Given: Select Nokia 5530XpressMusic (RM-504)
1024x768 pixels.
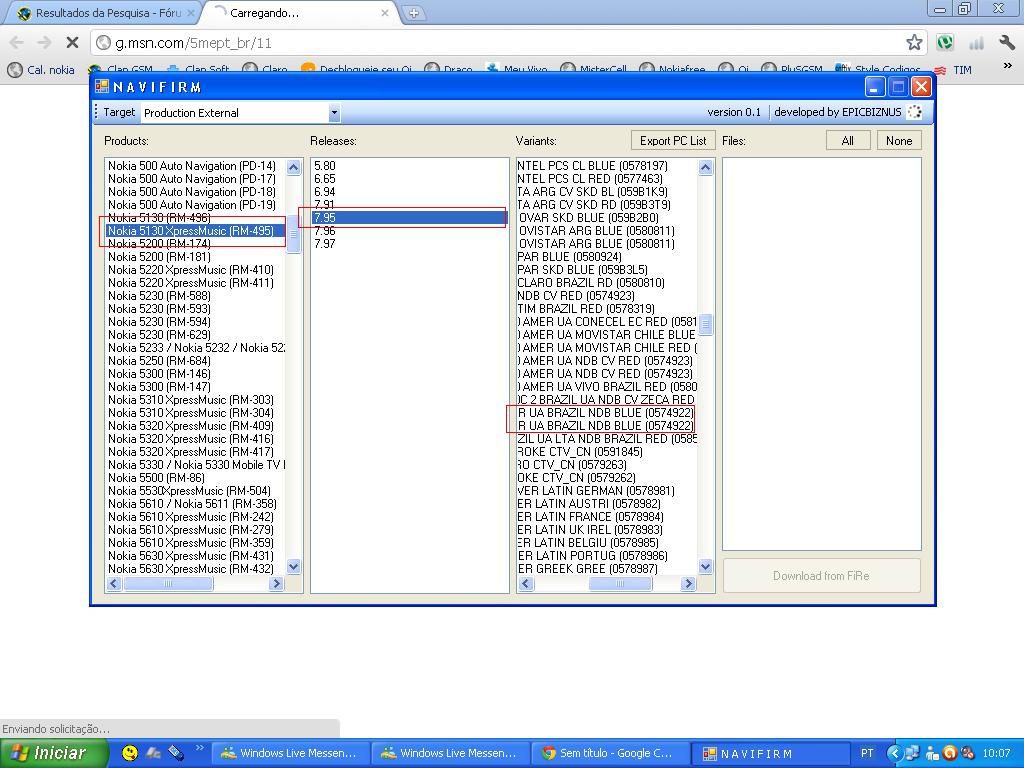Looking at the screenshot, I should pos(195,490).
